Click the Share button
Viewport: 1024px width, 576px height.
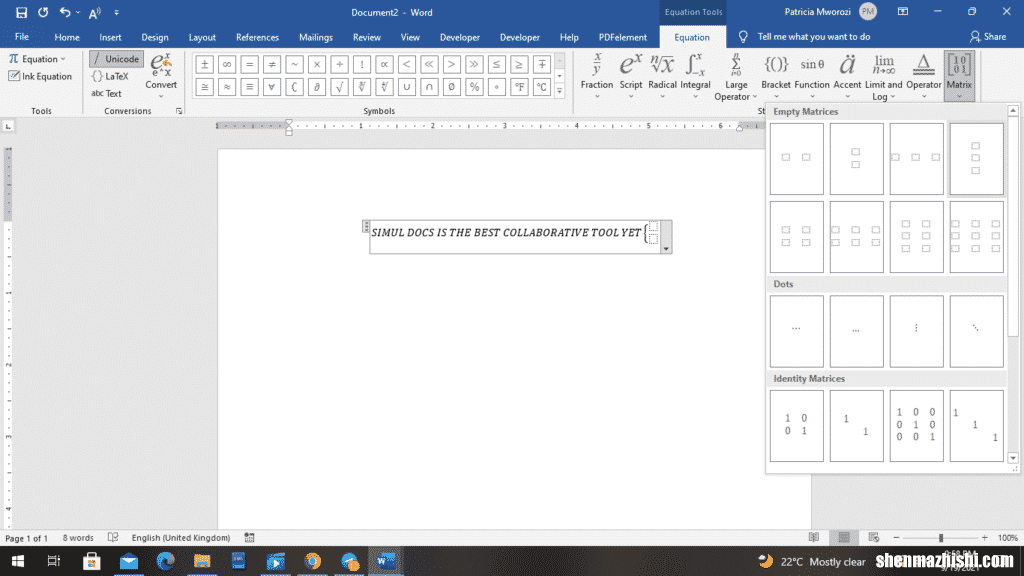(988, 37)
